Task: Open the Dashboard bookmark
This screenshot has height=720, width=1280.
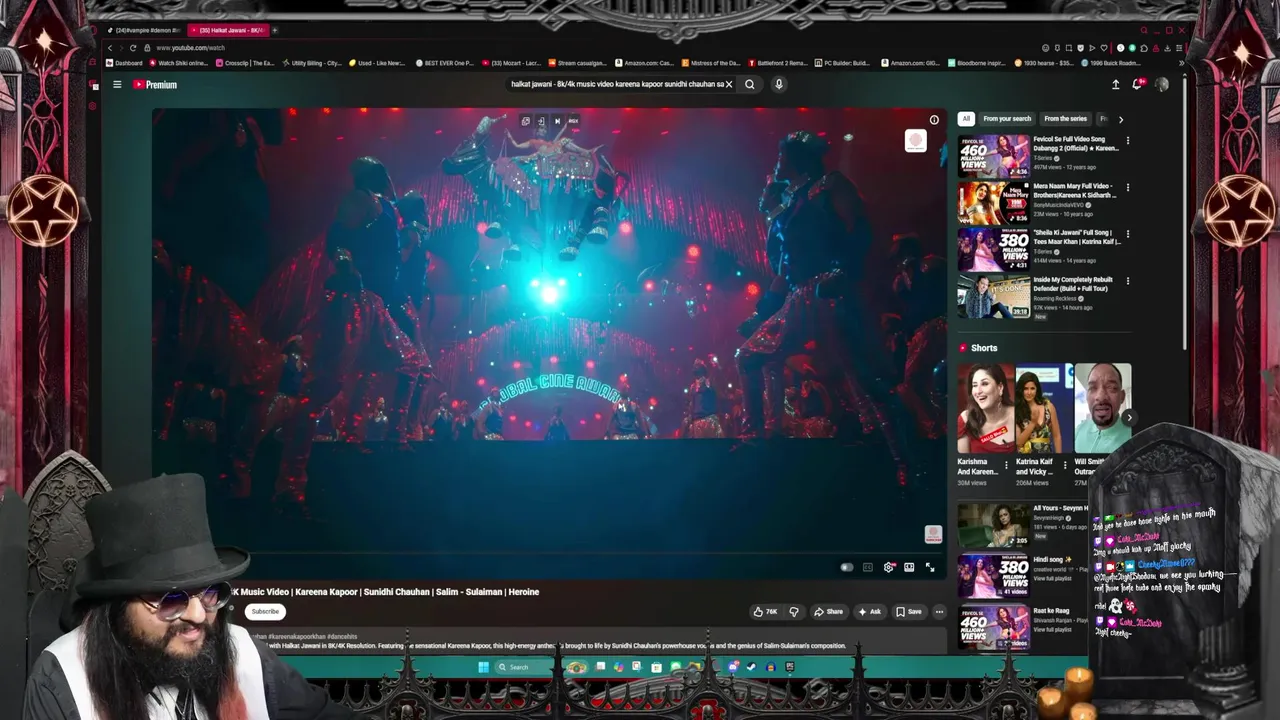Action: pos(124,63)
